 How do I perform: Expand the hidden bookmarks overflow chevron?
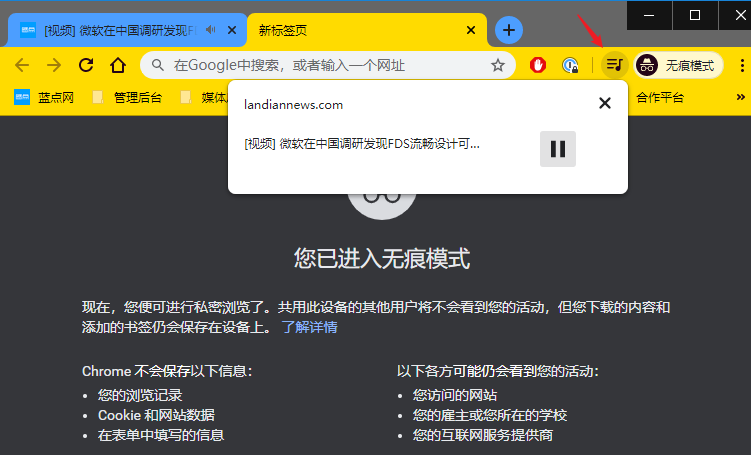click(x=740, y=97)
